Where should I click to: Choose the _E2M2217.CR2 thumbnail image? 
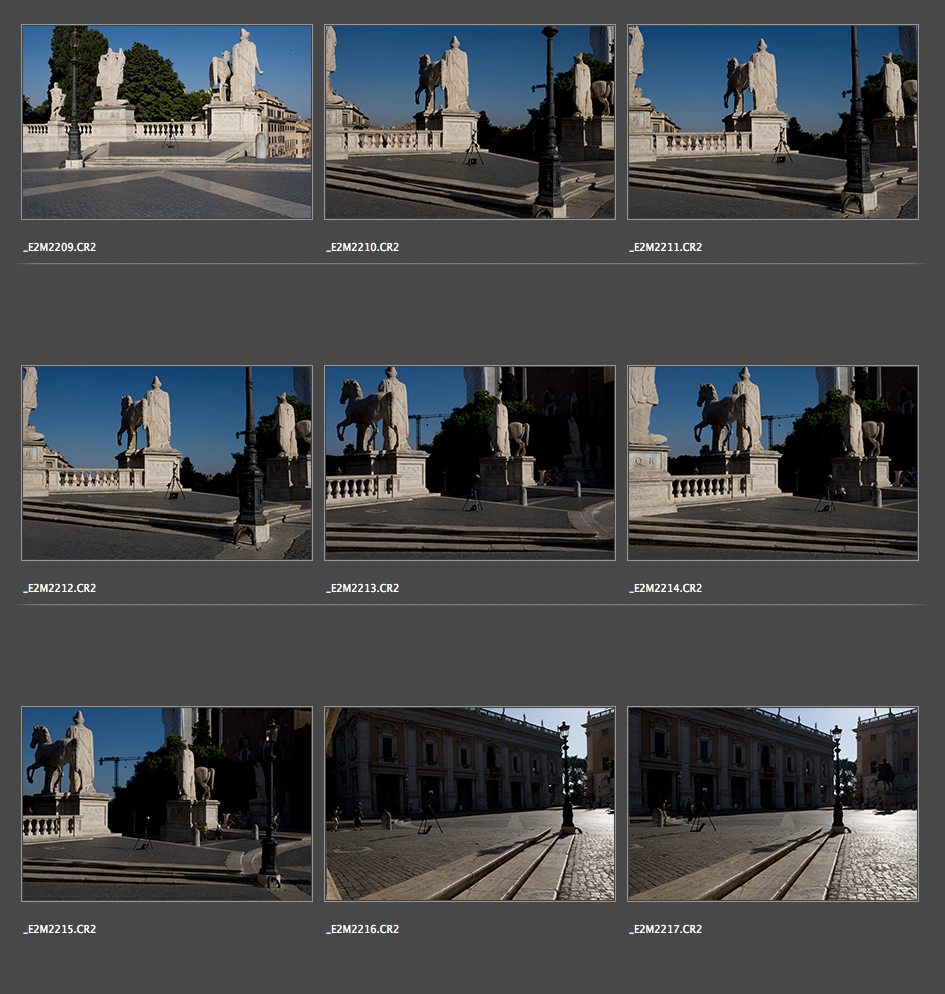coord(772,804)
